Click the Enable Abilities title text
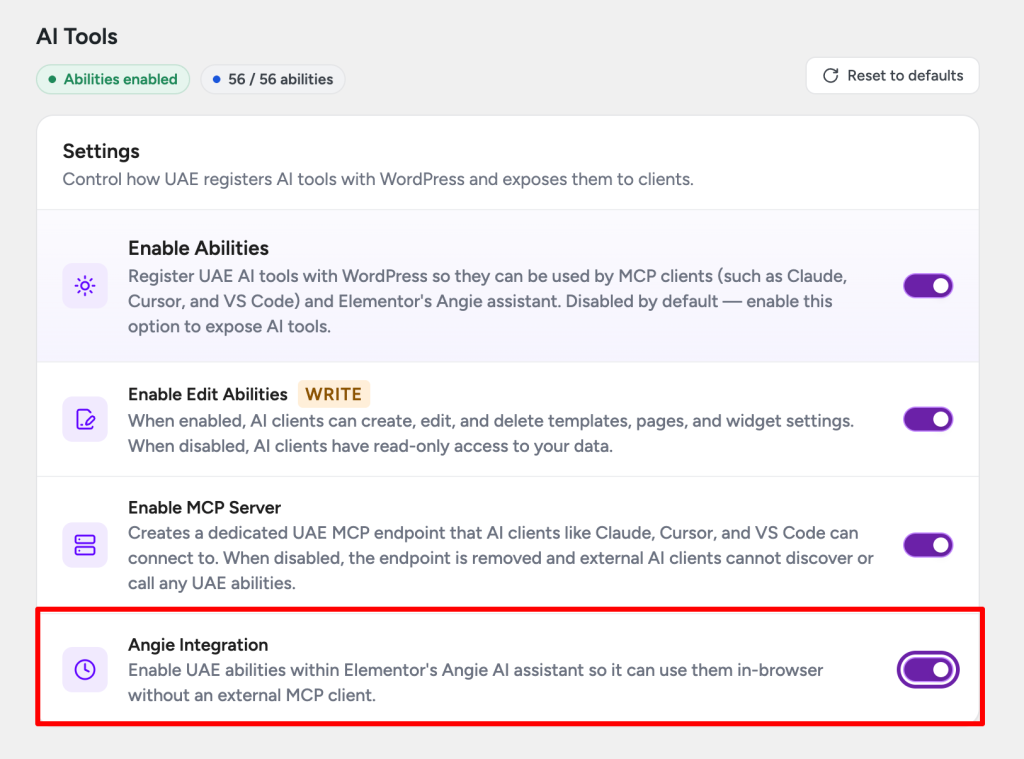1024x759 pixels. [x=199, y=248]
